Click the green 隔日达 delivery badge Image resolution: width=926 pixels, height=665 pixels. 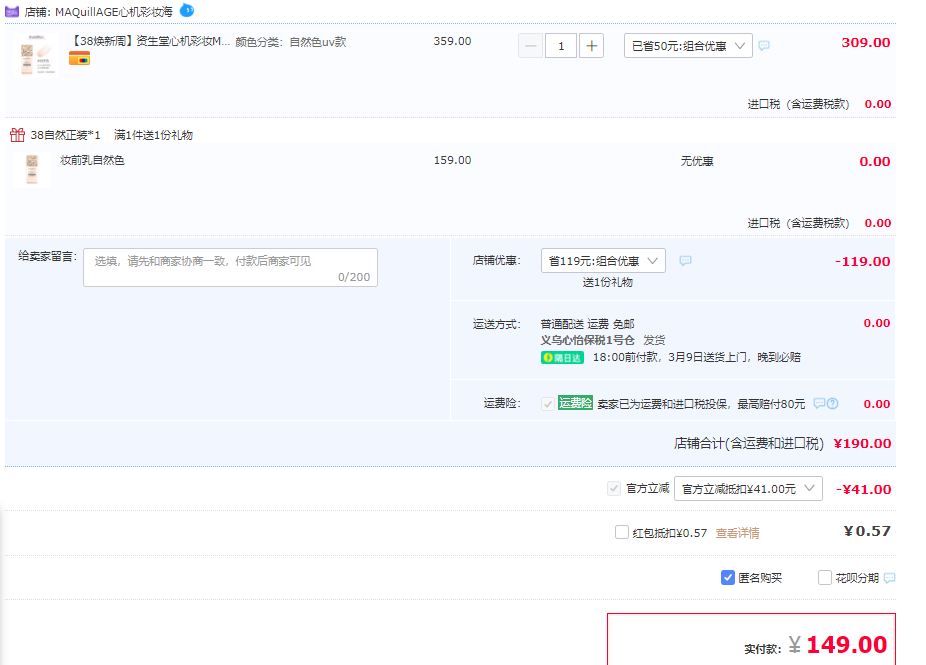point(562,357)
